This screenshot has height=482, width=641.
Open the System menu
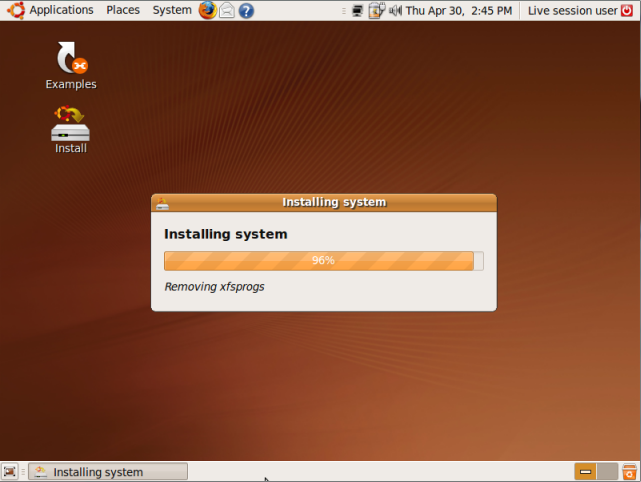point(172,10)
